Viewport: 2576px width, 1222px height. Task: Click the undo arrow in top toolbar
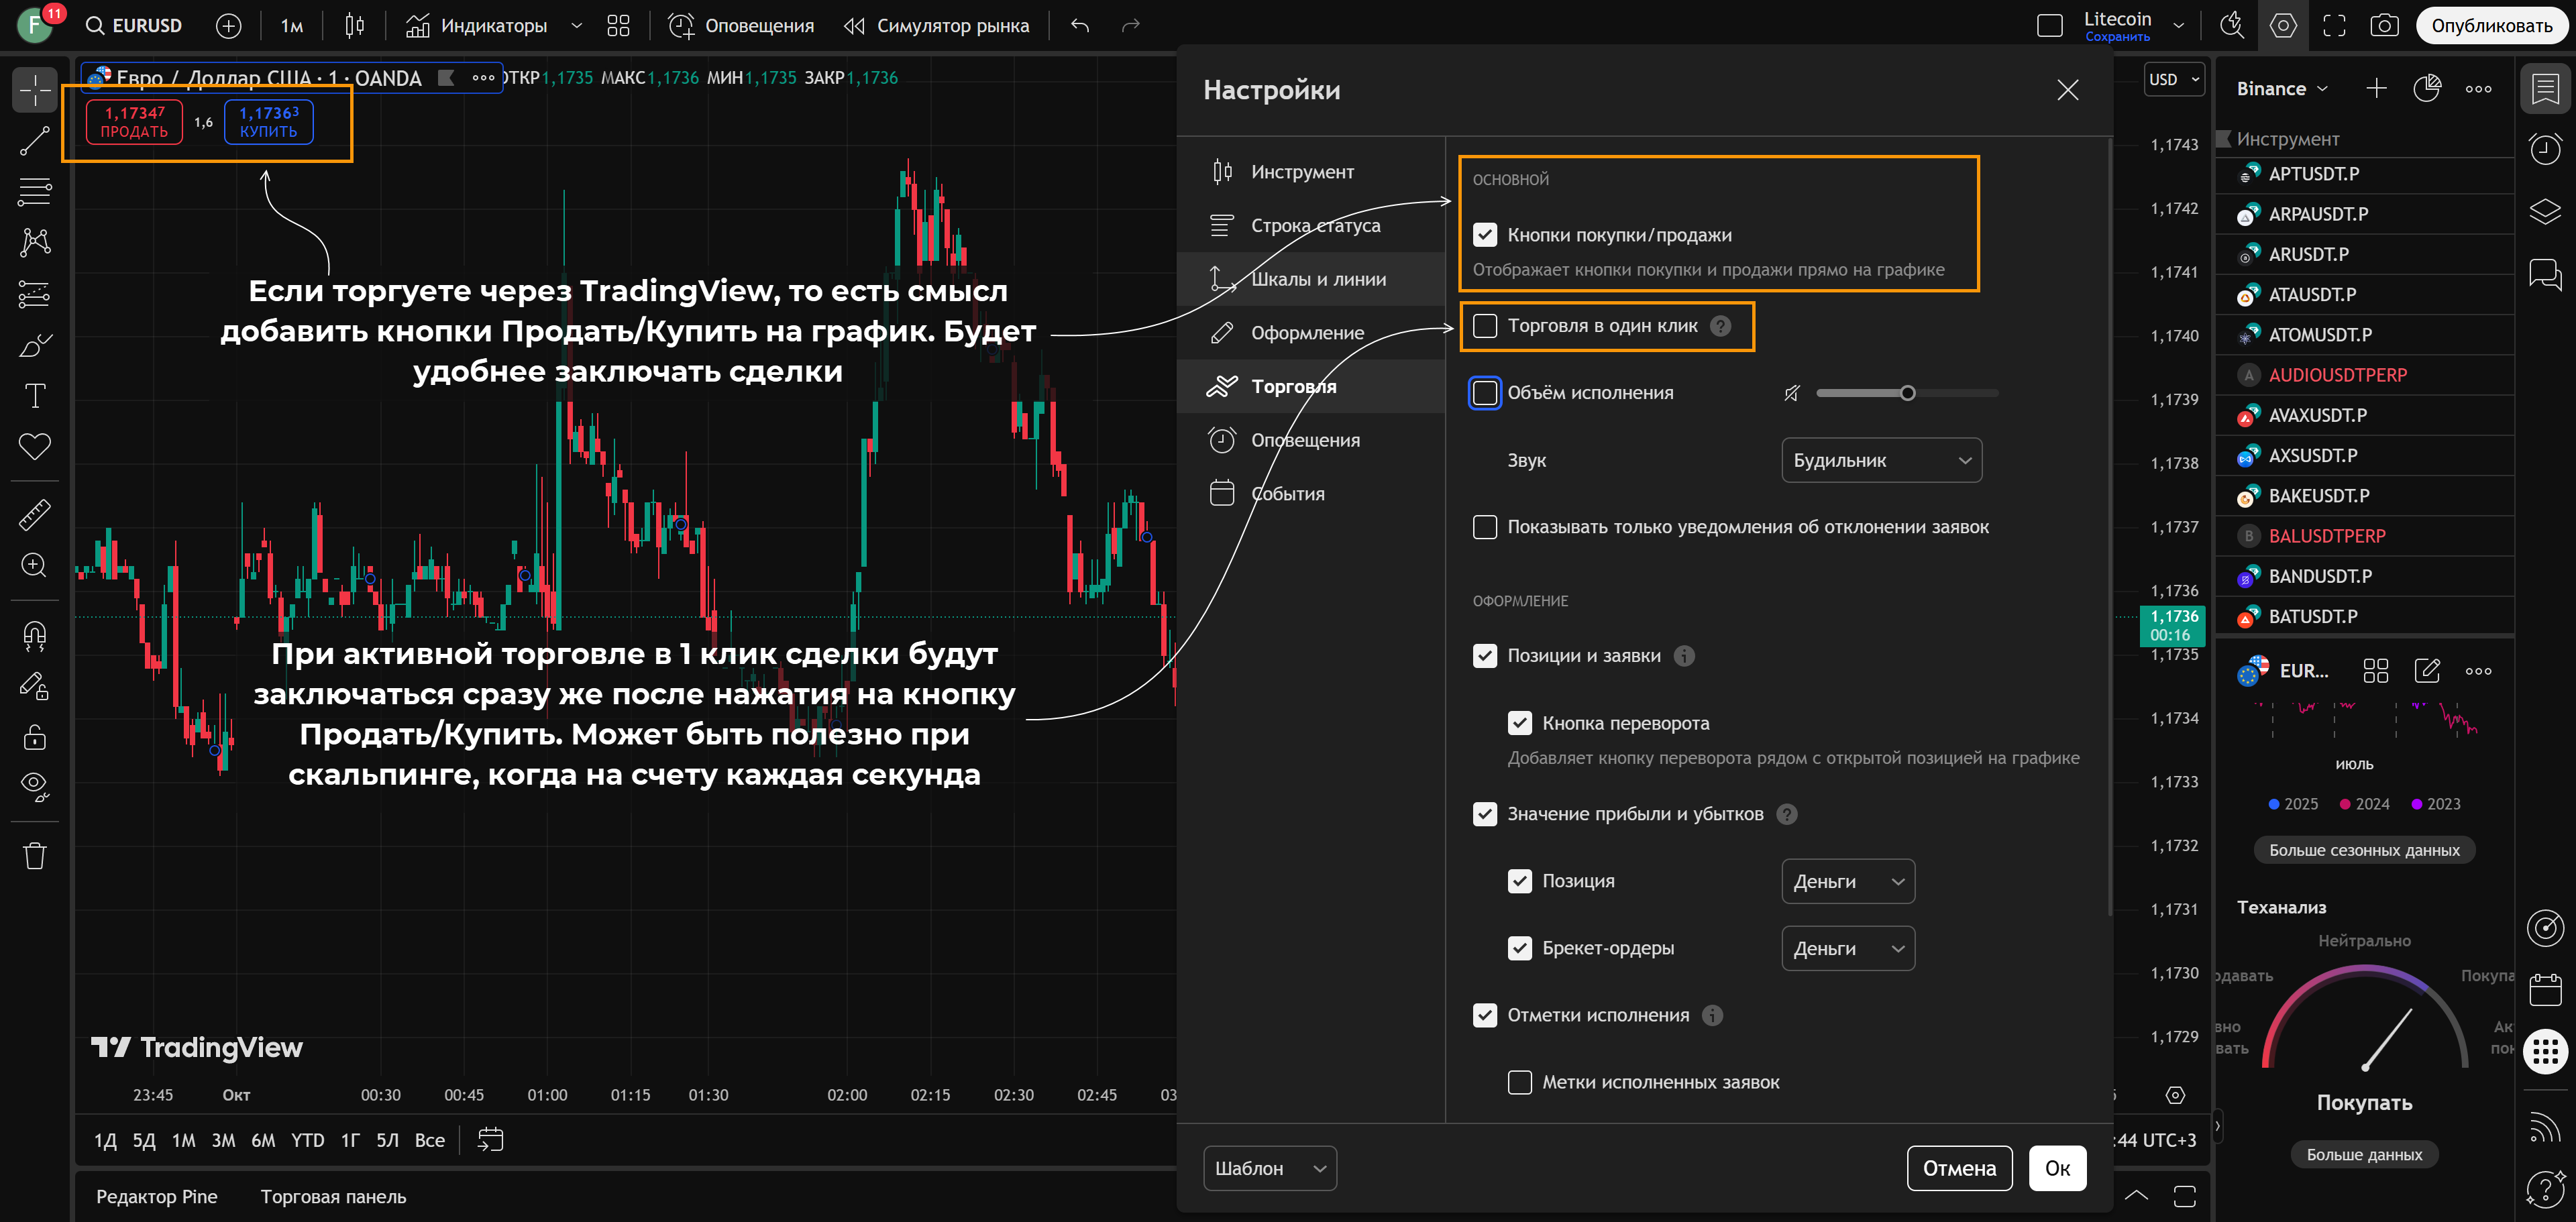point(1080,26)
